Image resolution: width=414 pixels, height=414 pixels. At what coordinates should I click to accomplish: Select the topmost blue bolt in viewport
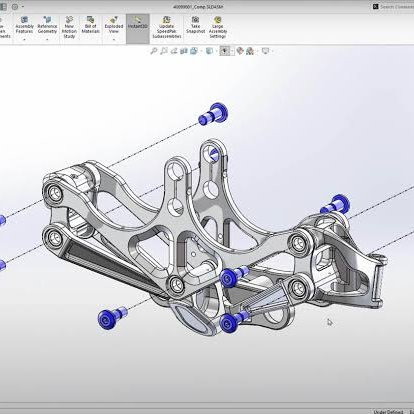point(213,114)
